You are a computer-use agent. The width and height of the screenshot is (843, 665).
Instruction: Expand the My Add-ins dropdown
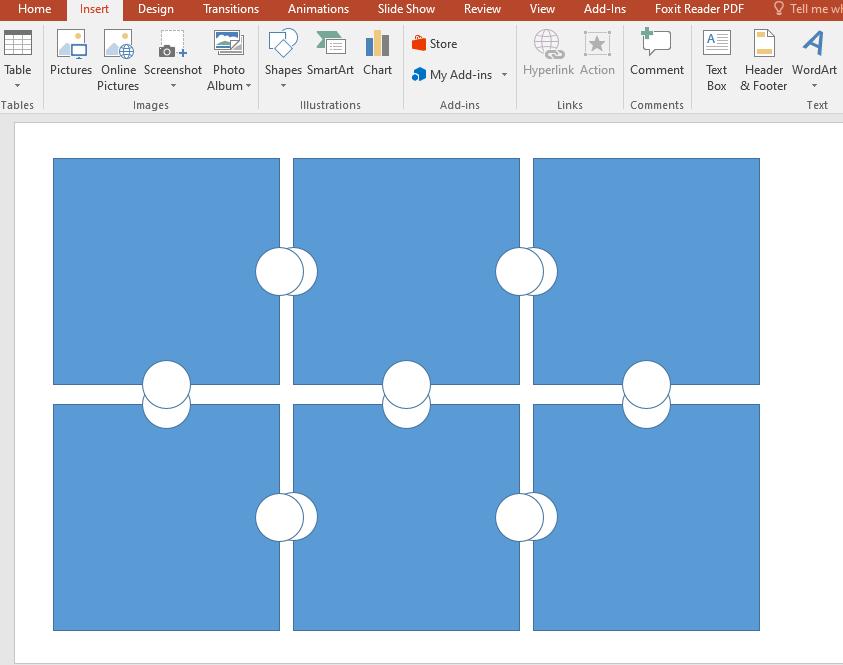504,74
